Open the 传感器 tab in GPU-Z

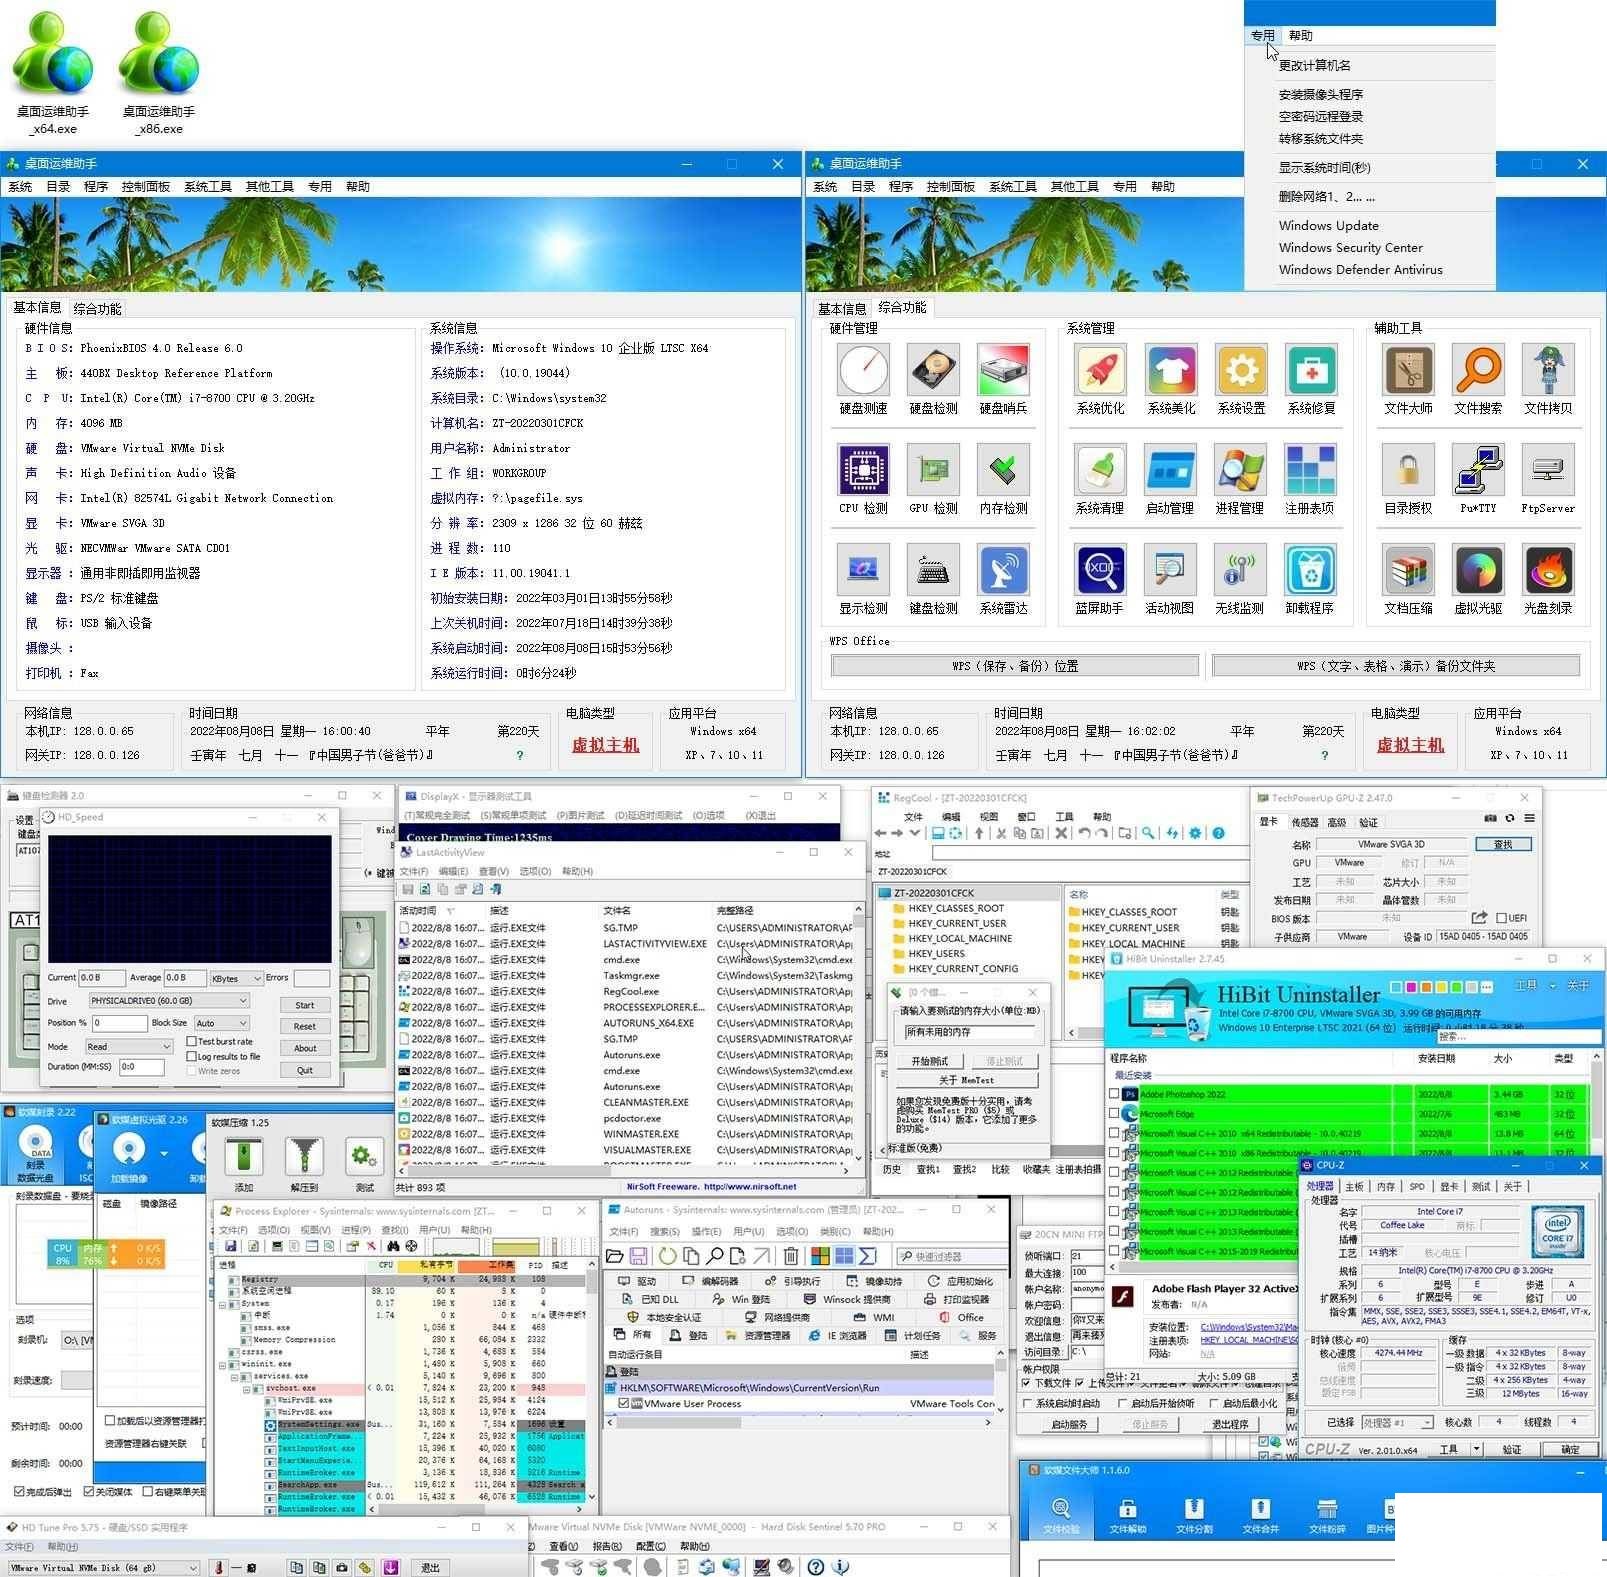click(x=1304, y=822)
